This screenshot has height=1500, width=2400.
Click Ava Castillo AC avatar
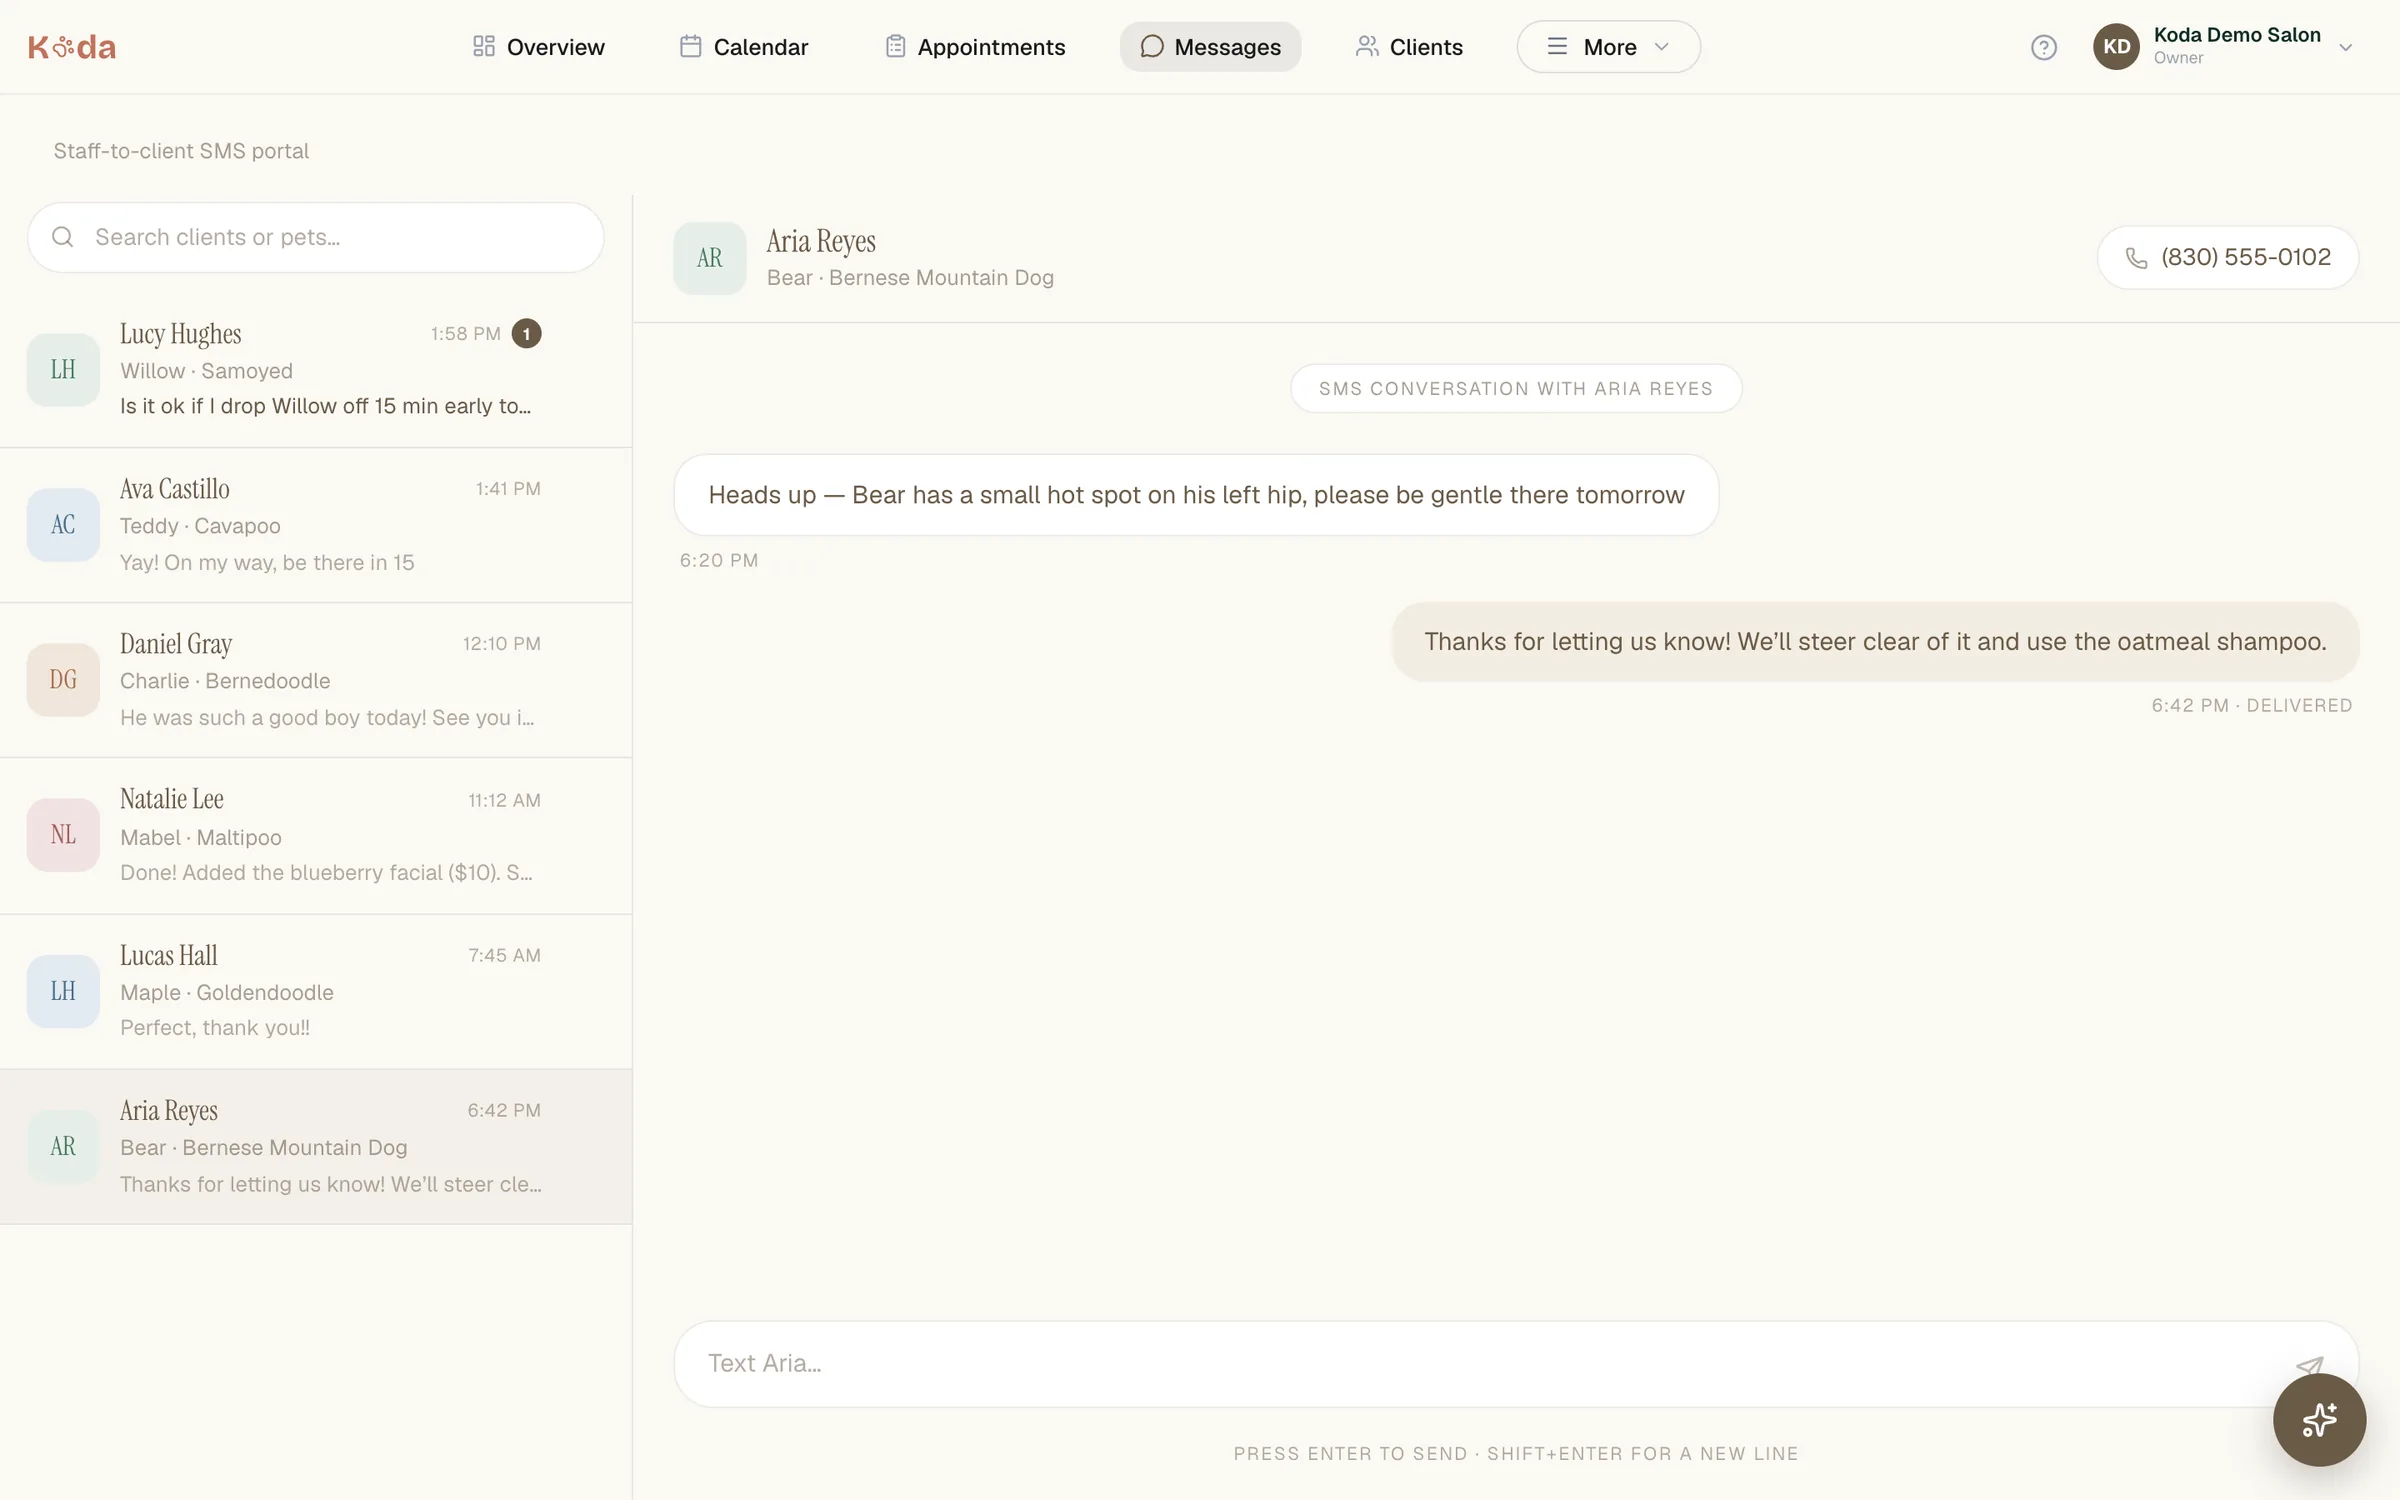[x=63, y=525]
